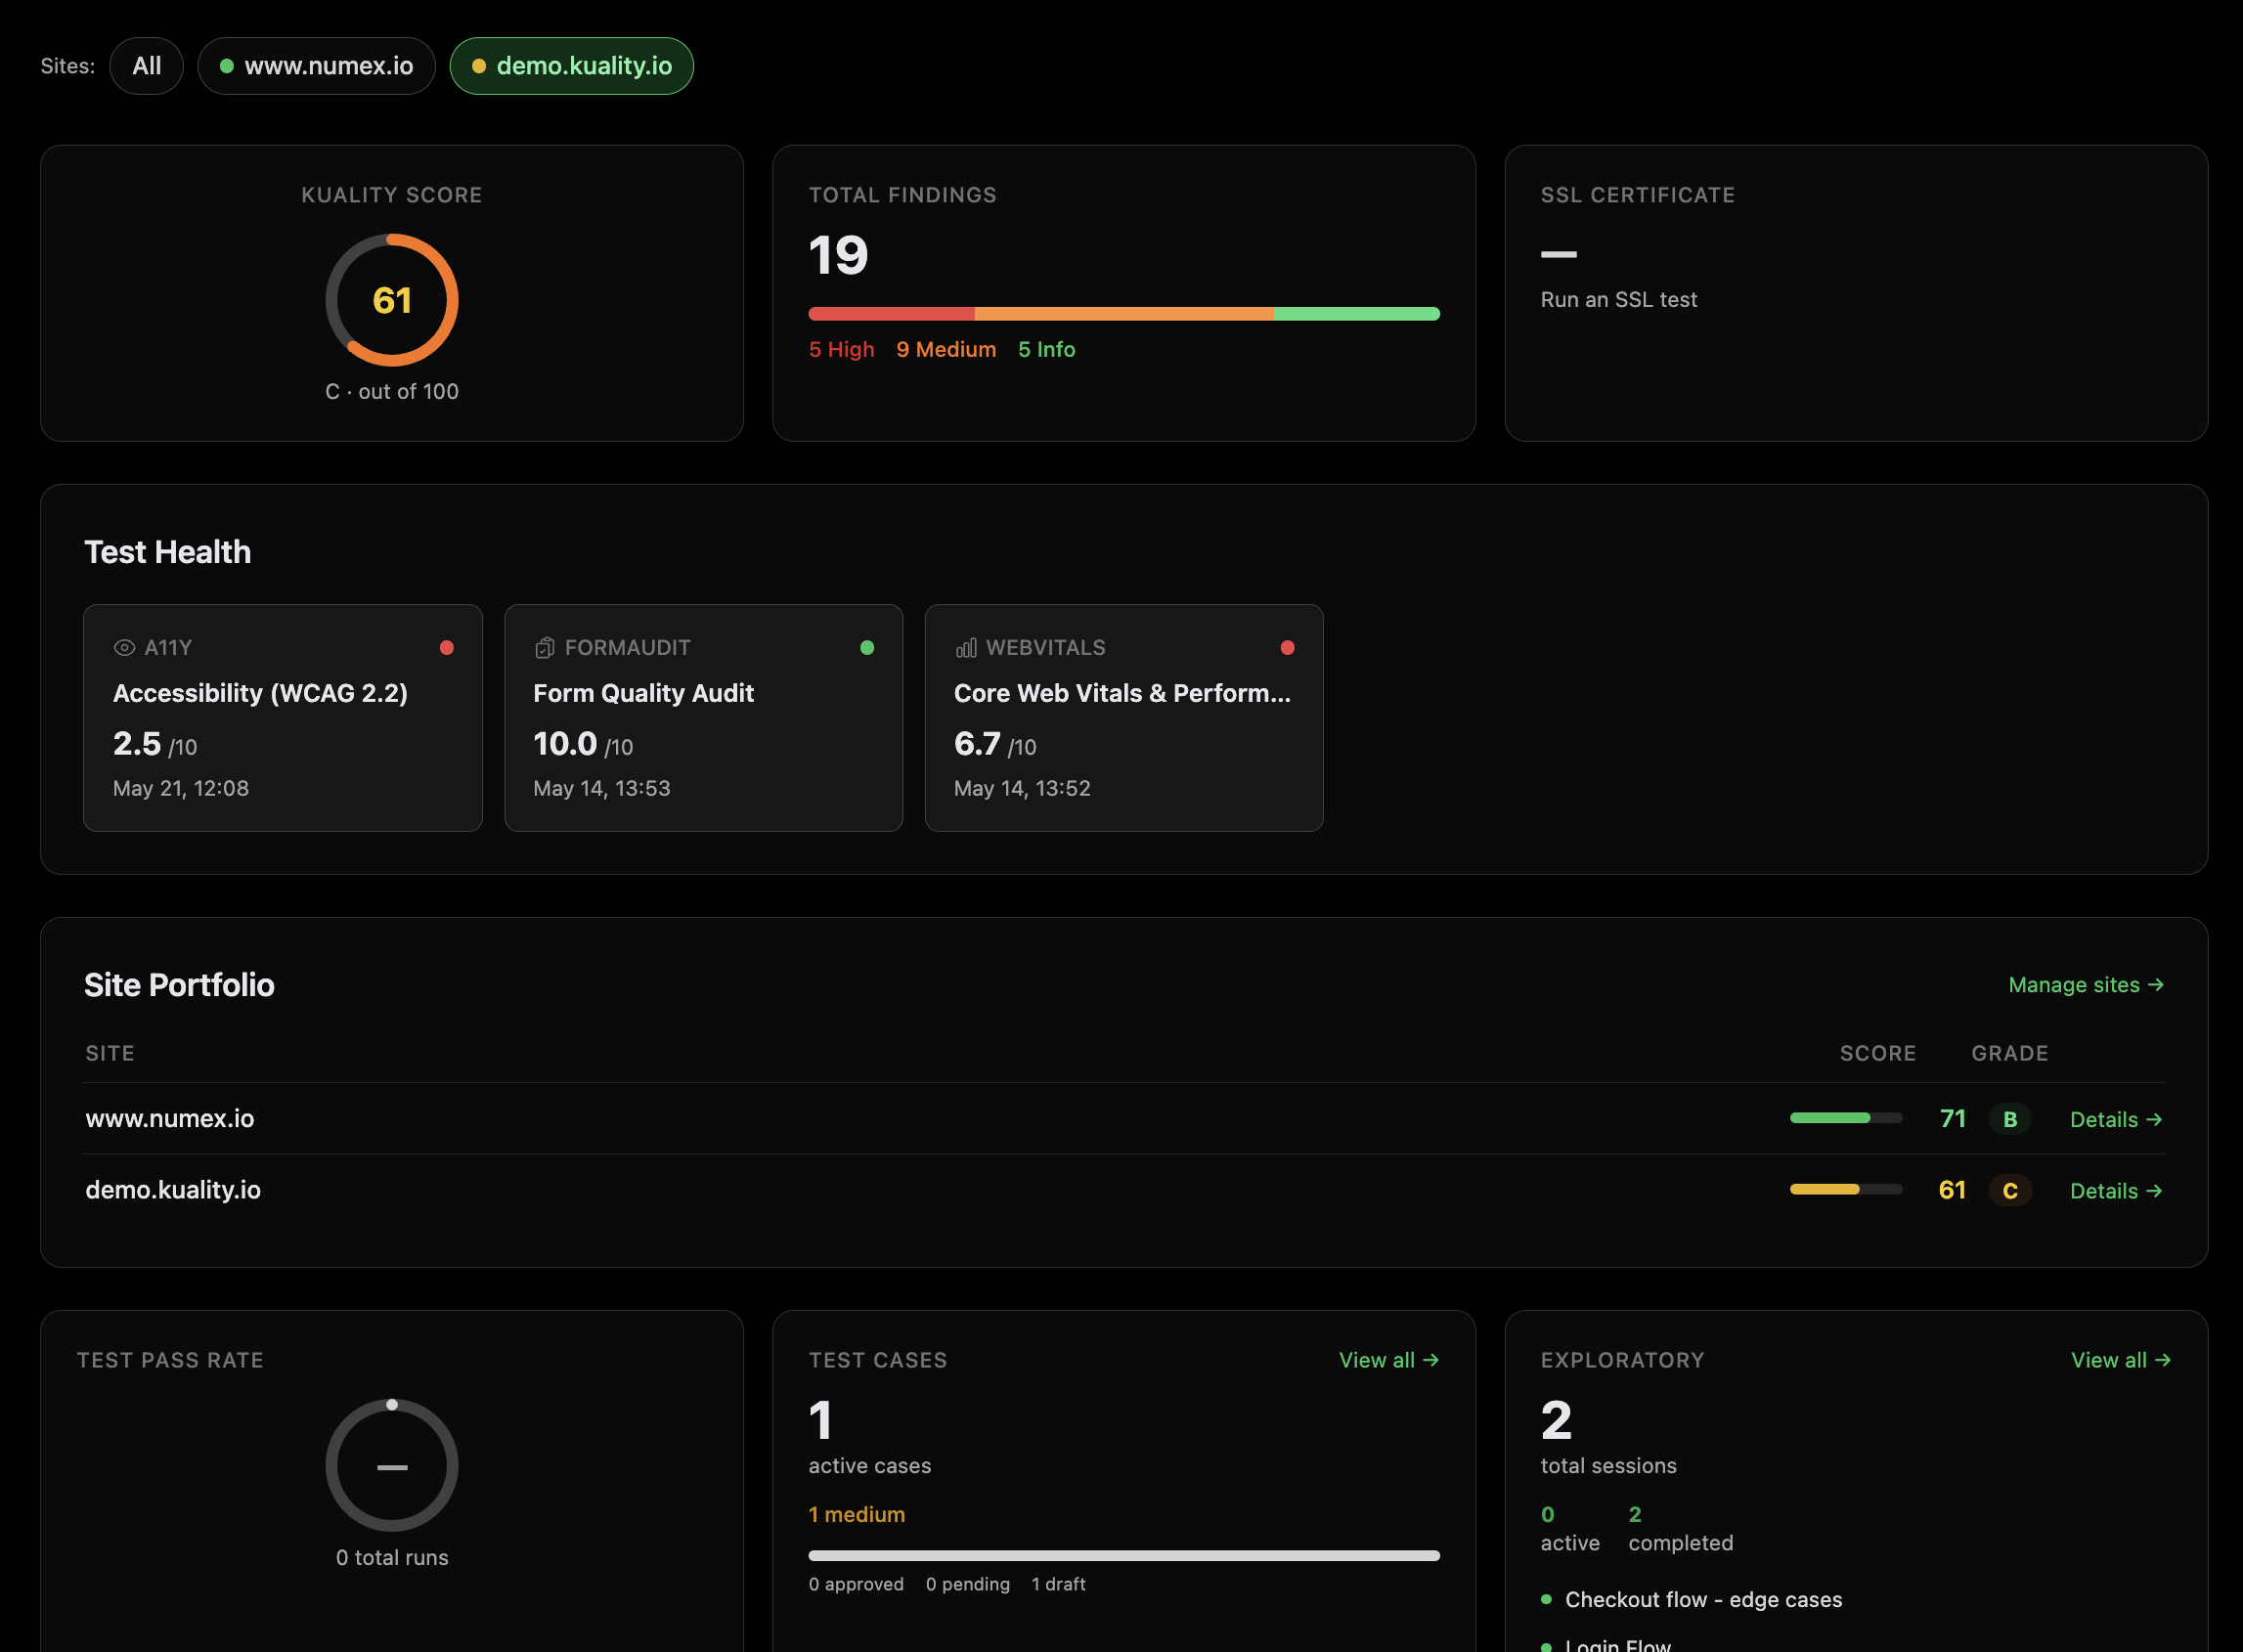Click the 0 pending label
Viewport: 2243px width, 1652px height.
(968, 1585)
